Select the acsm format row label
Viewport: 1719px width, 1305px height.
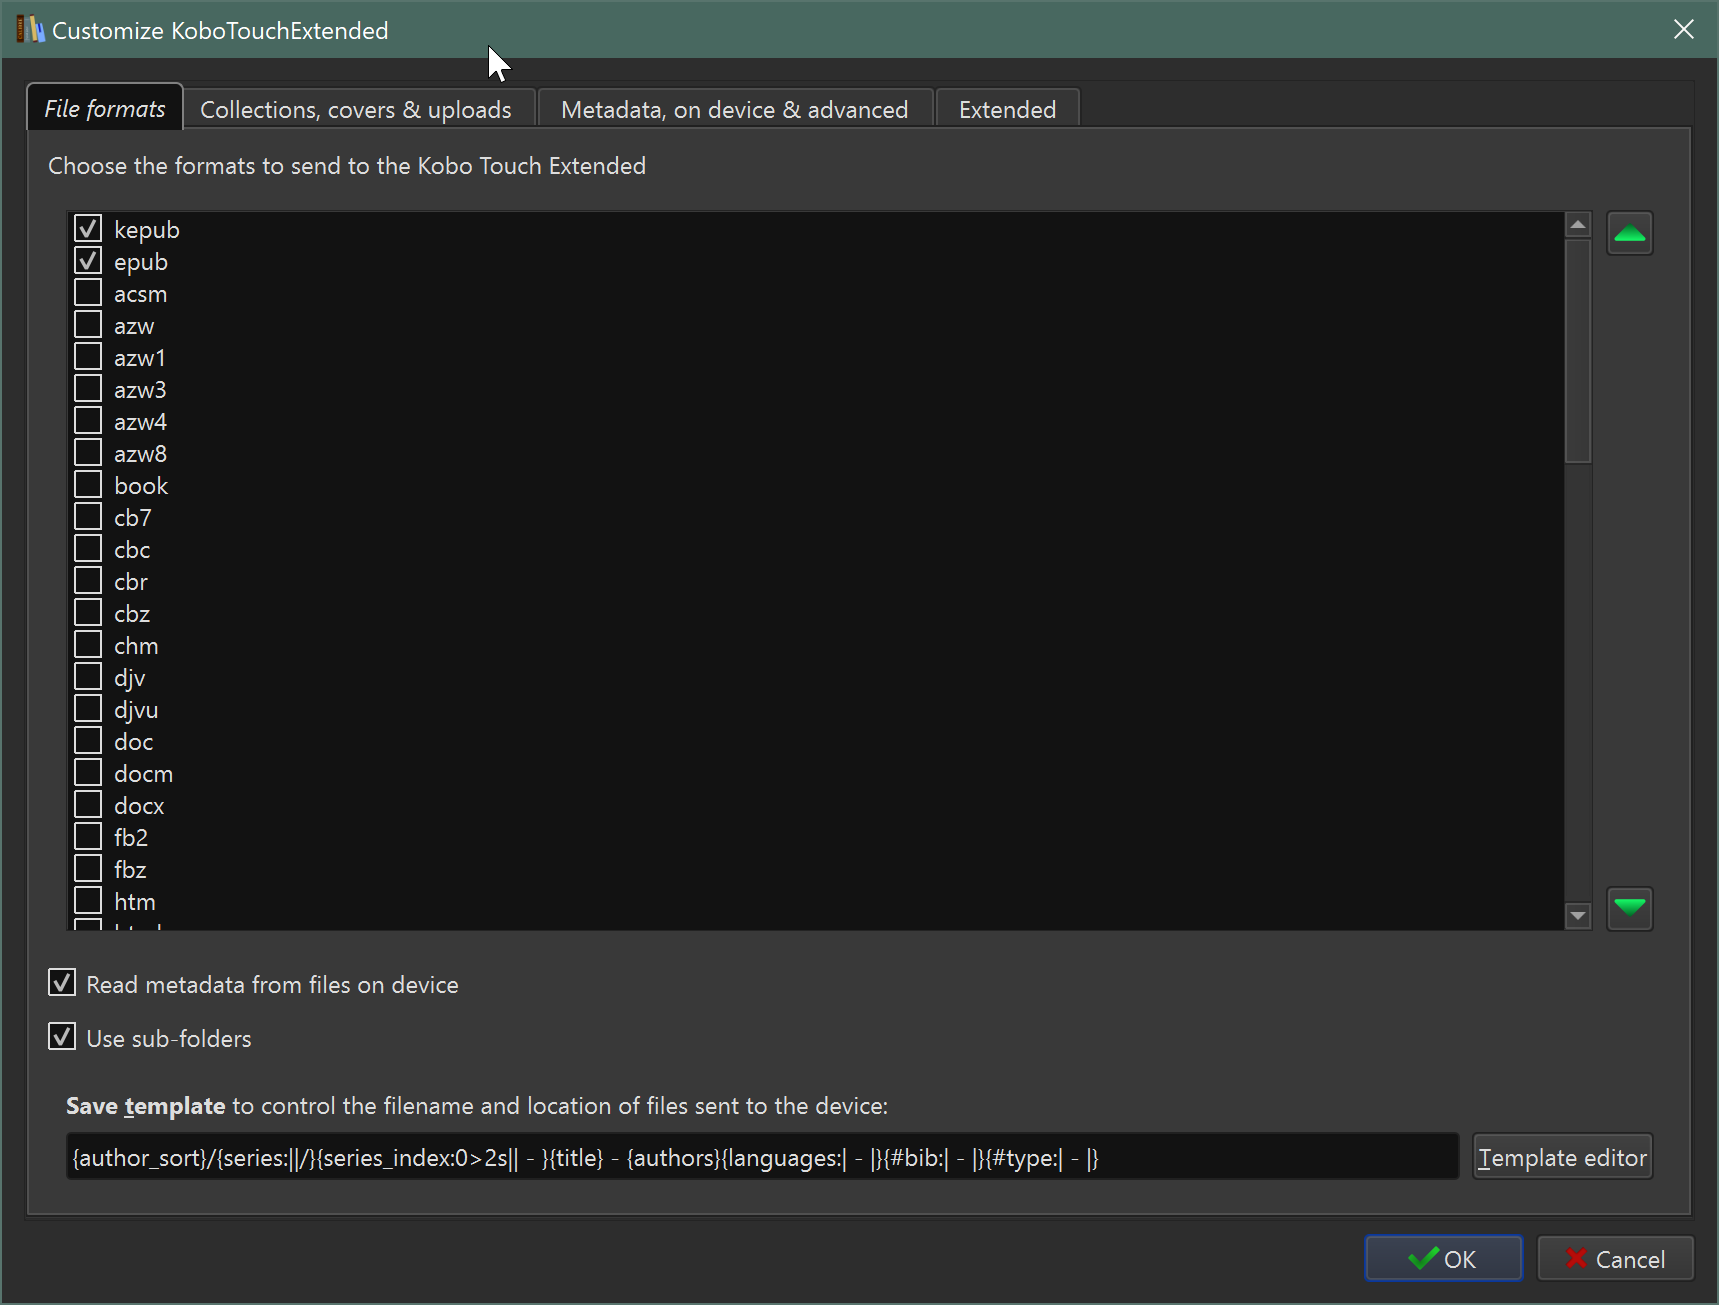140,294
